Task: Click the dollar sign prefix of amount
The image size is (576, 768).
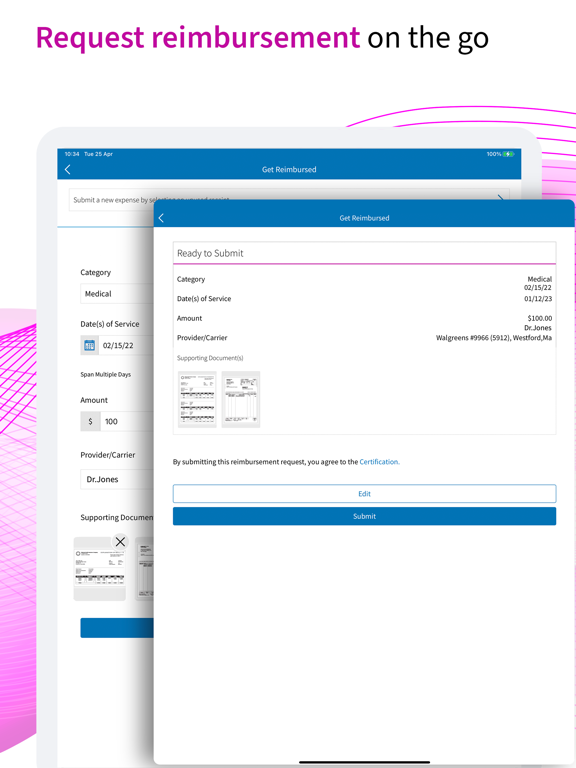Action: 90,421
